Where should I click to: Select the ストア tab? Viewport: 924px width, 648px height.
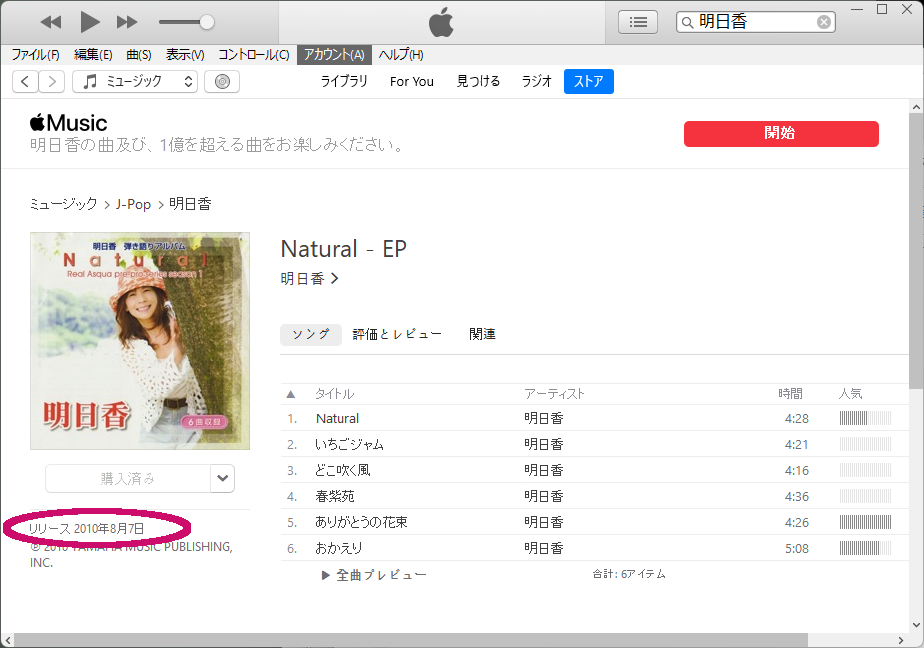tap(589, 81)
